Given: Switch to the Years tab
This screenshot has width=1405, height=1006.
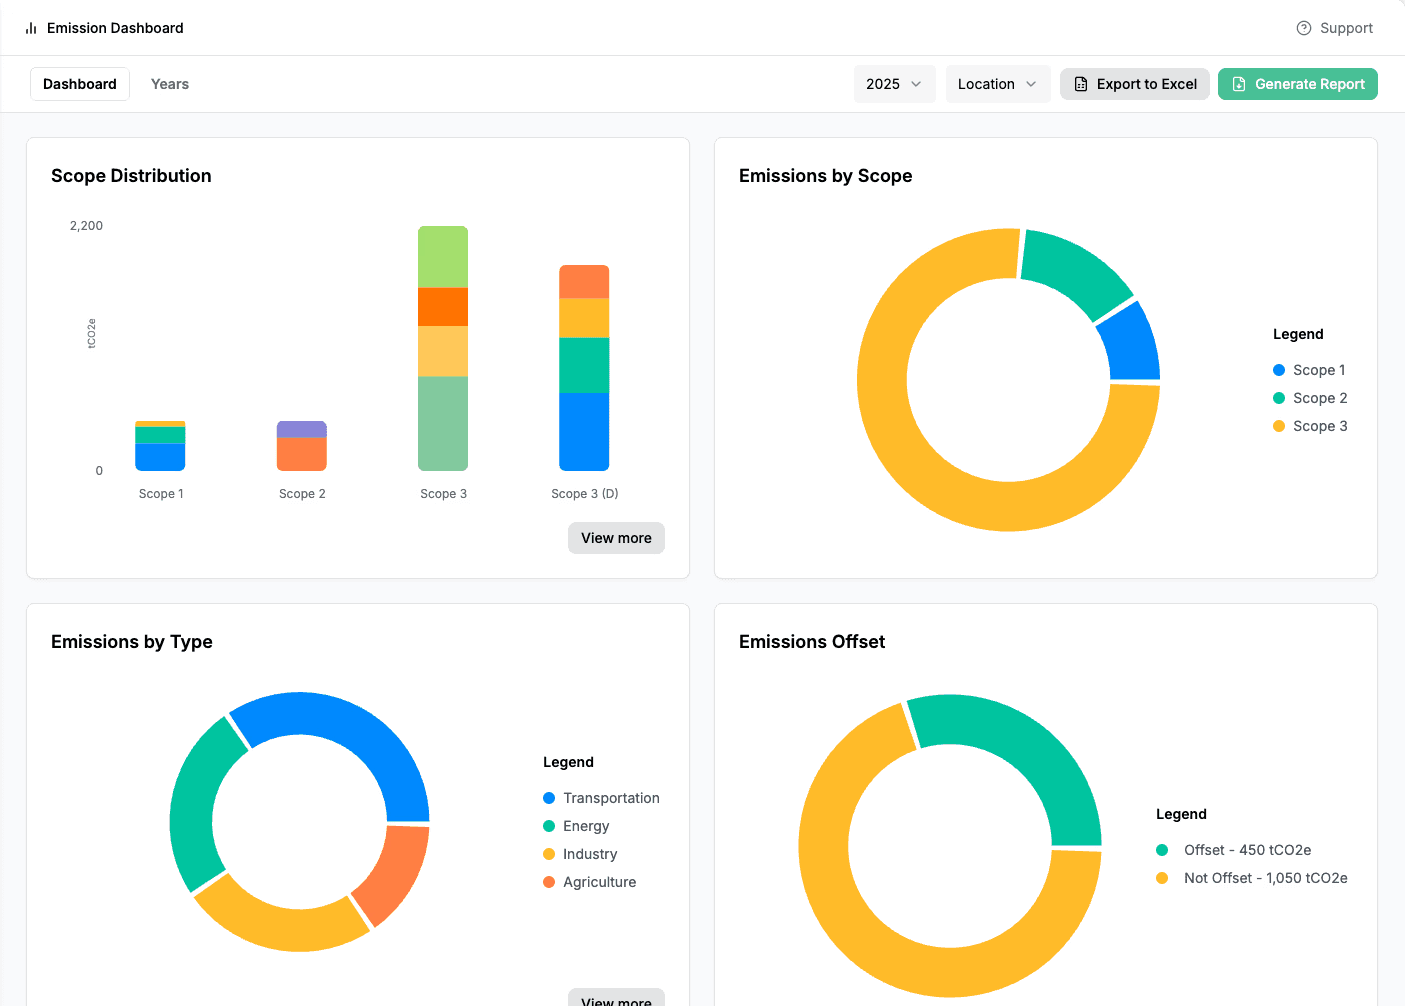Looking at the screenshot, I should point(170,84).
